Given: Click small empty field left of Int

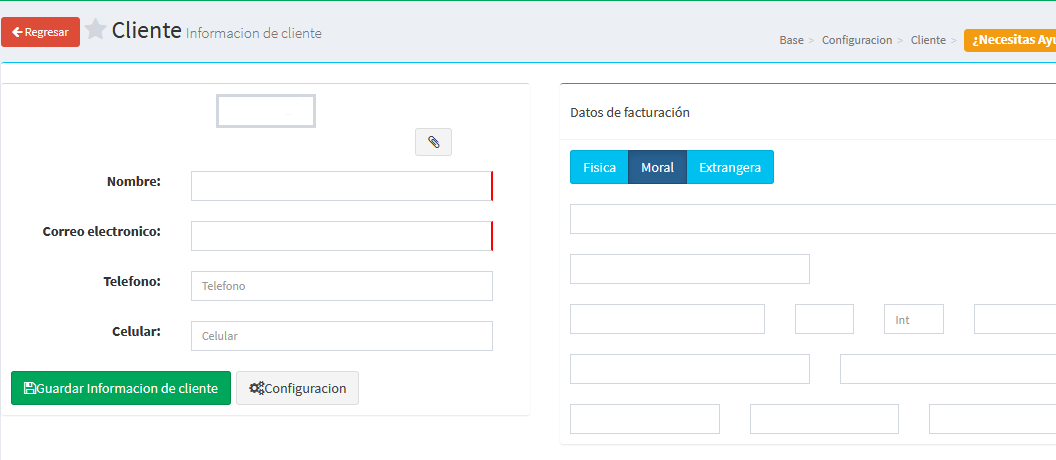Looking at the screenshot, I should coord(824,320).
